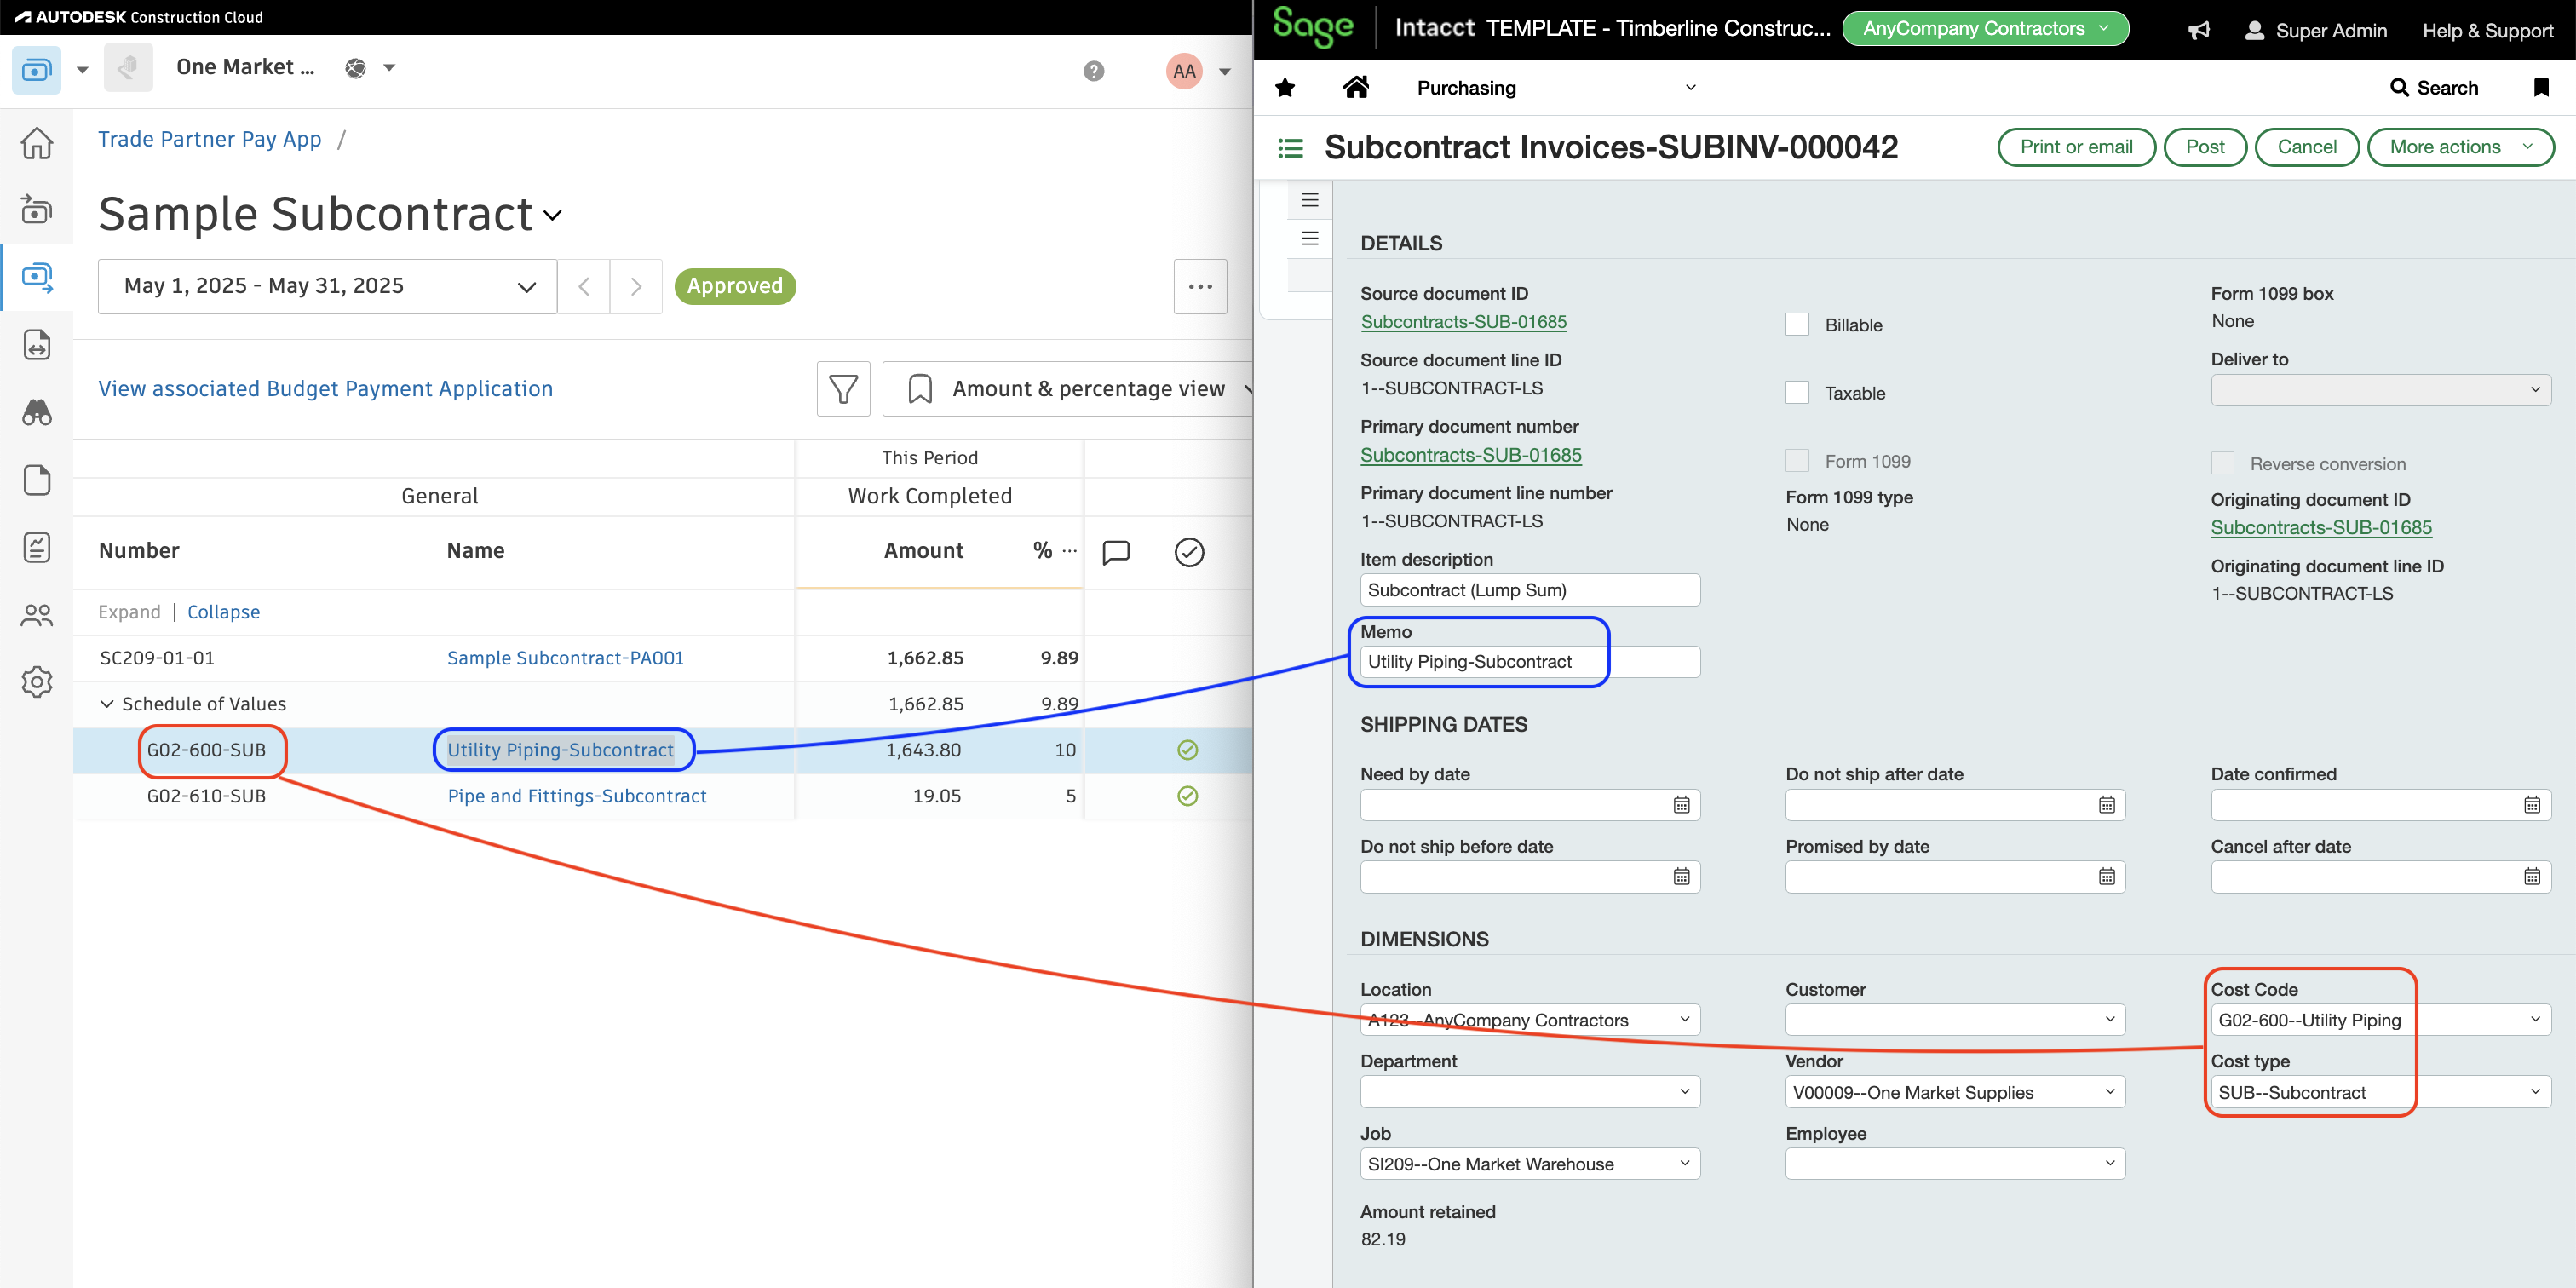Image resolution: width=2576 pixels, height=1288 pixels.
Task: Open the Change Order sidebar icon
Action: click(37, 345)
